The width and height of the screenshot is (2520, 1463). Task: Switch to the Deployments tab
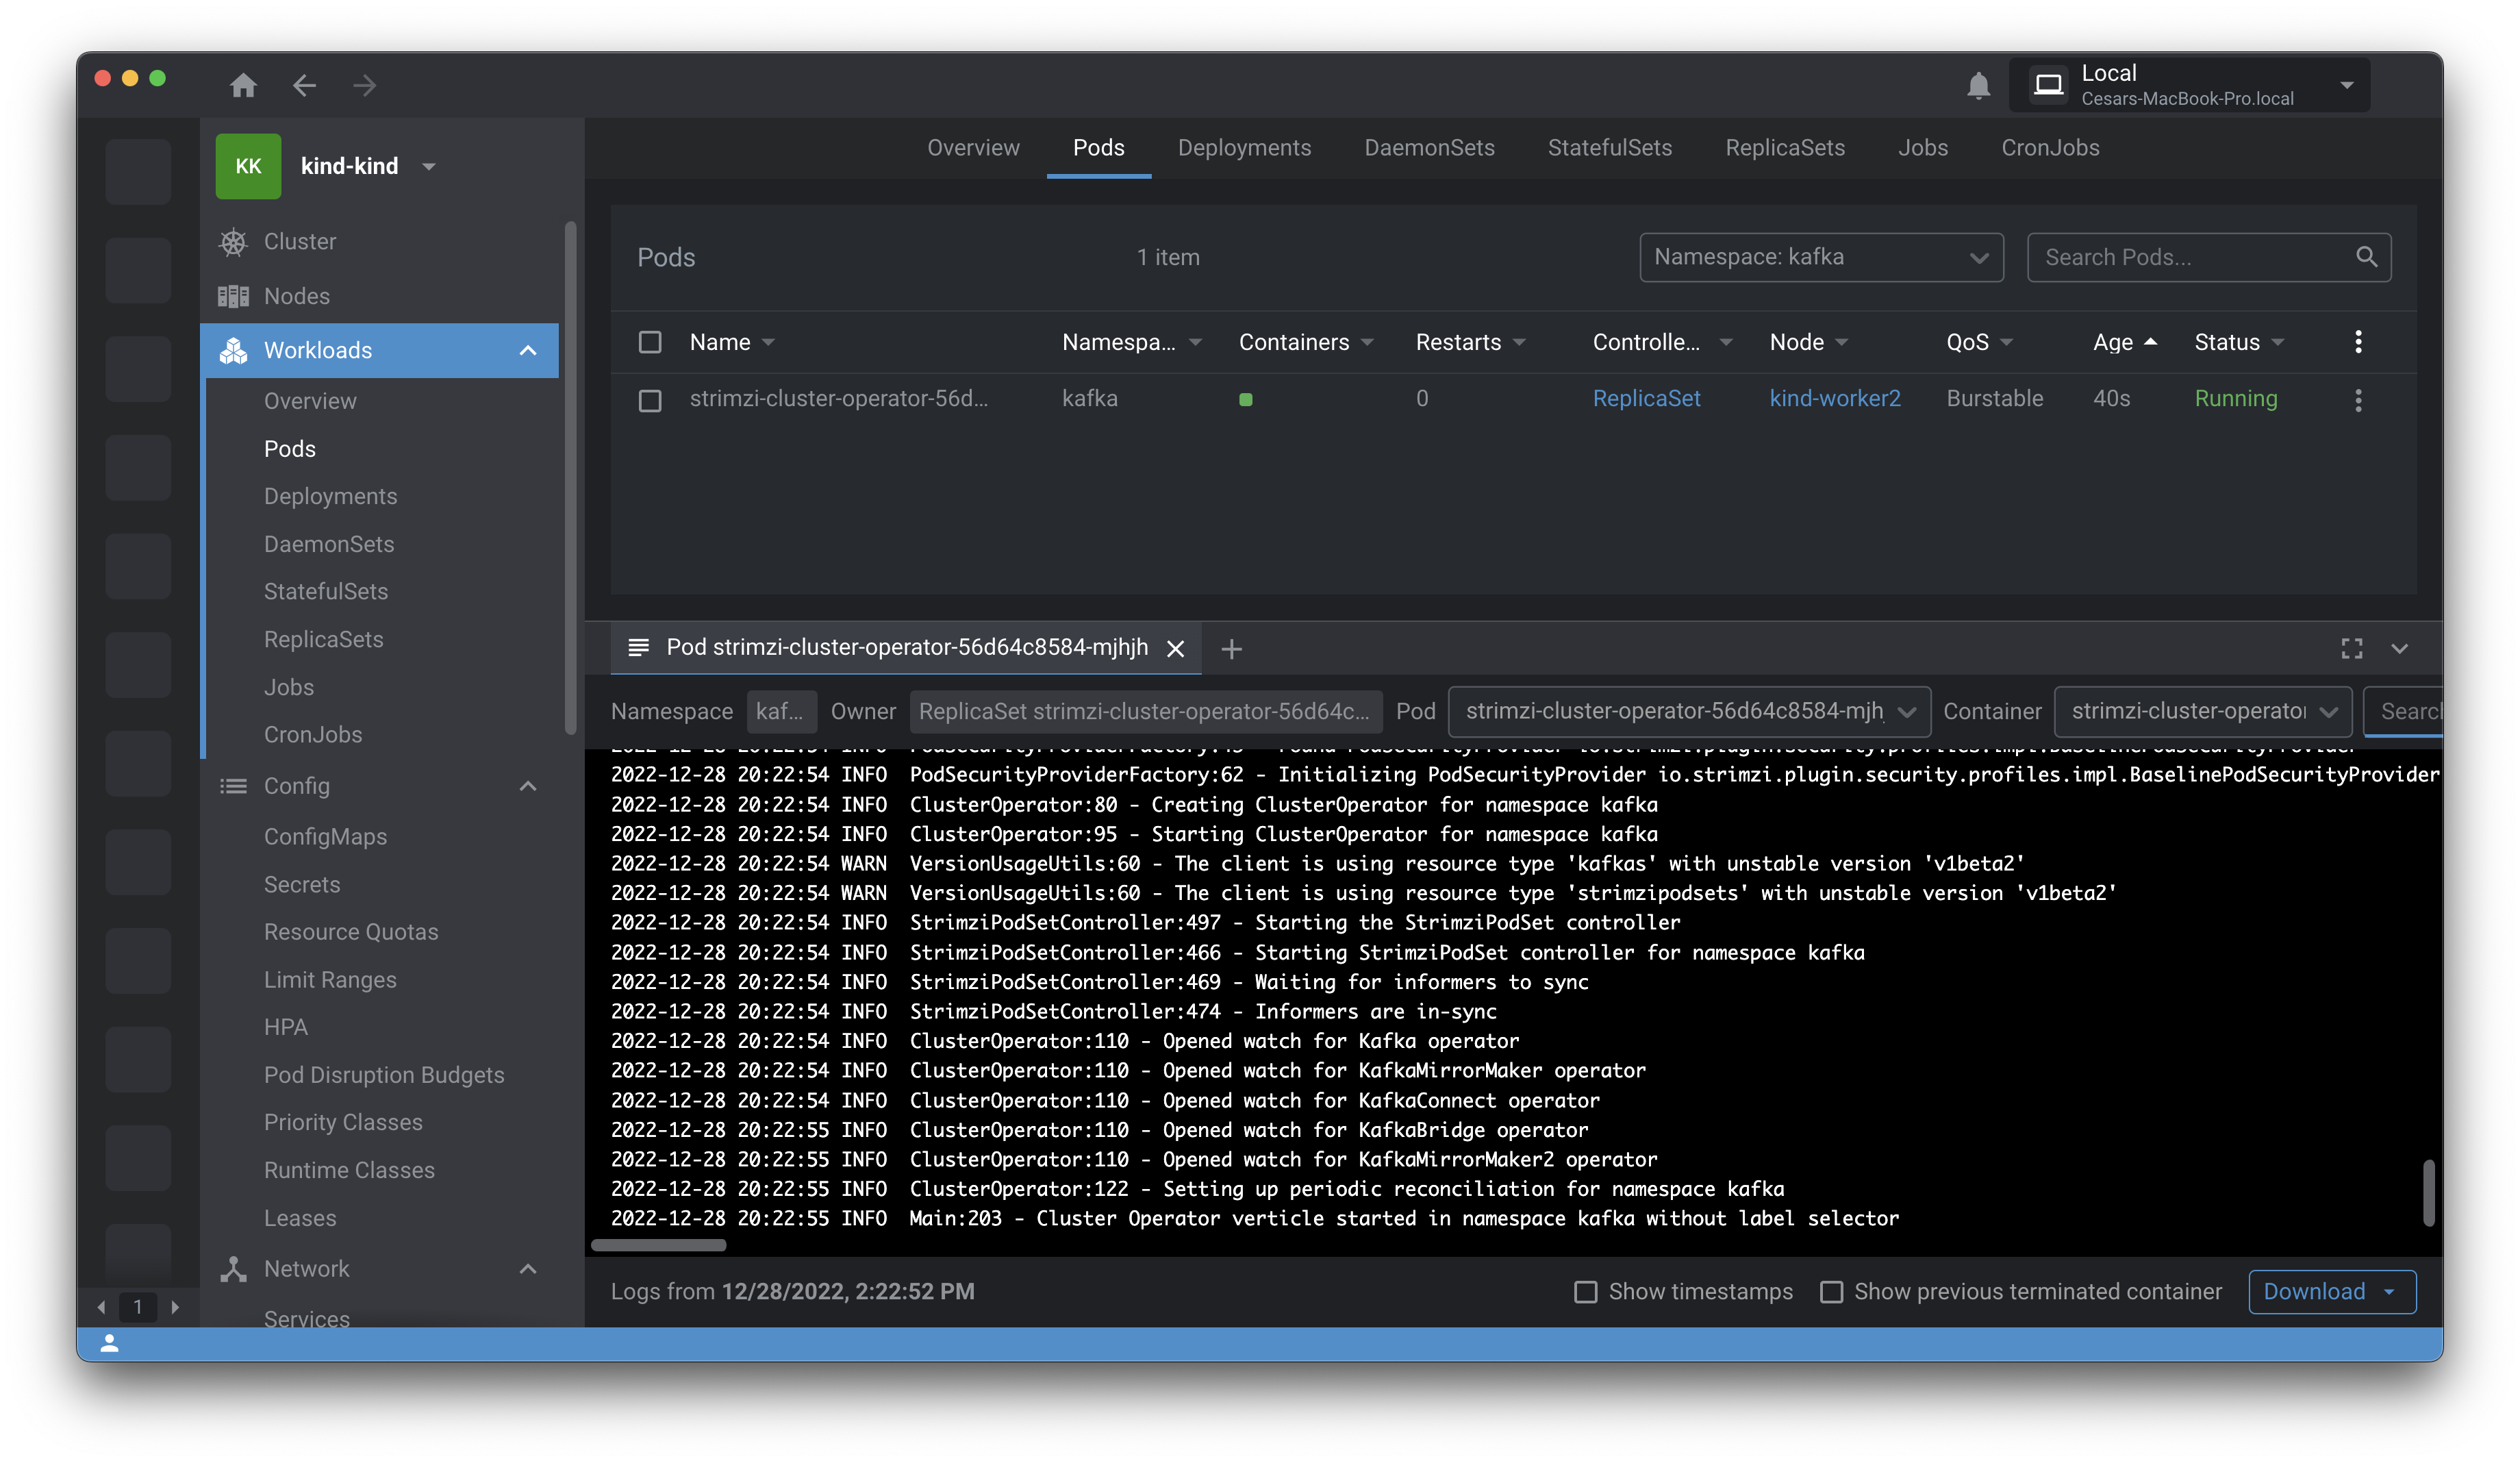pos(1244,147)
